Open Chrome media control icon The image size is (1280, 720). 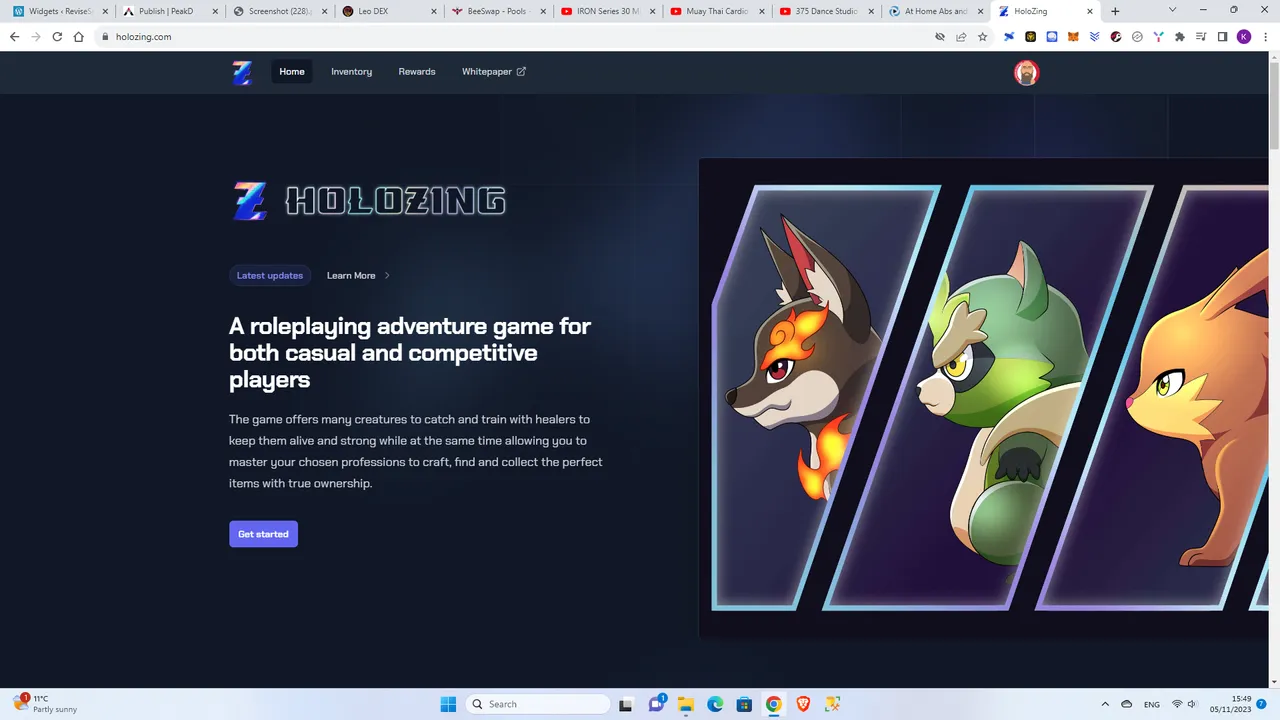point(1201,37)
